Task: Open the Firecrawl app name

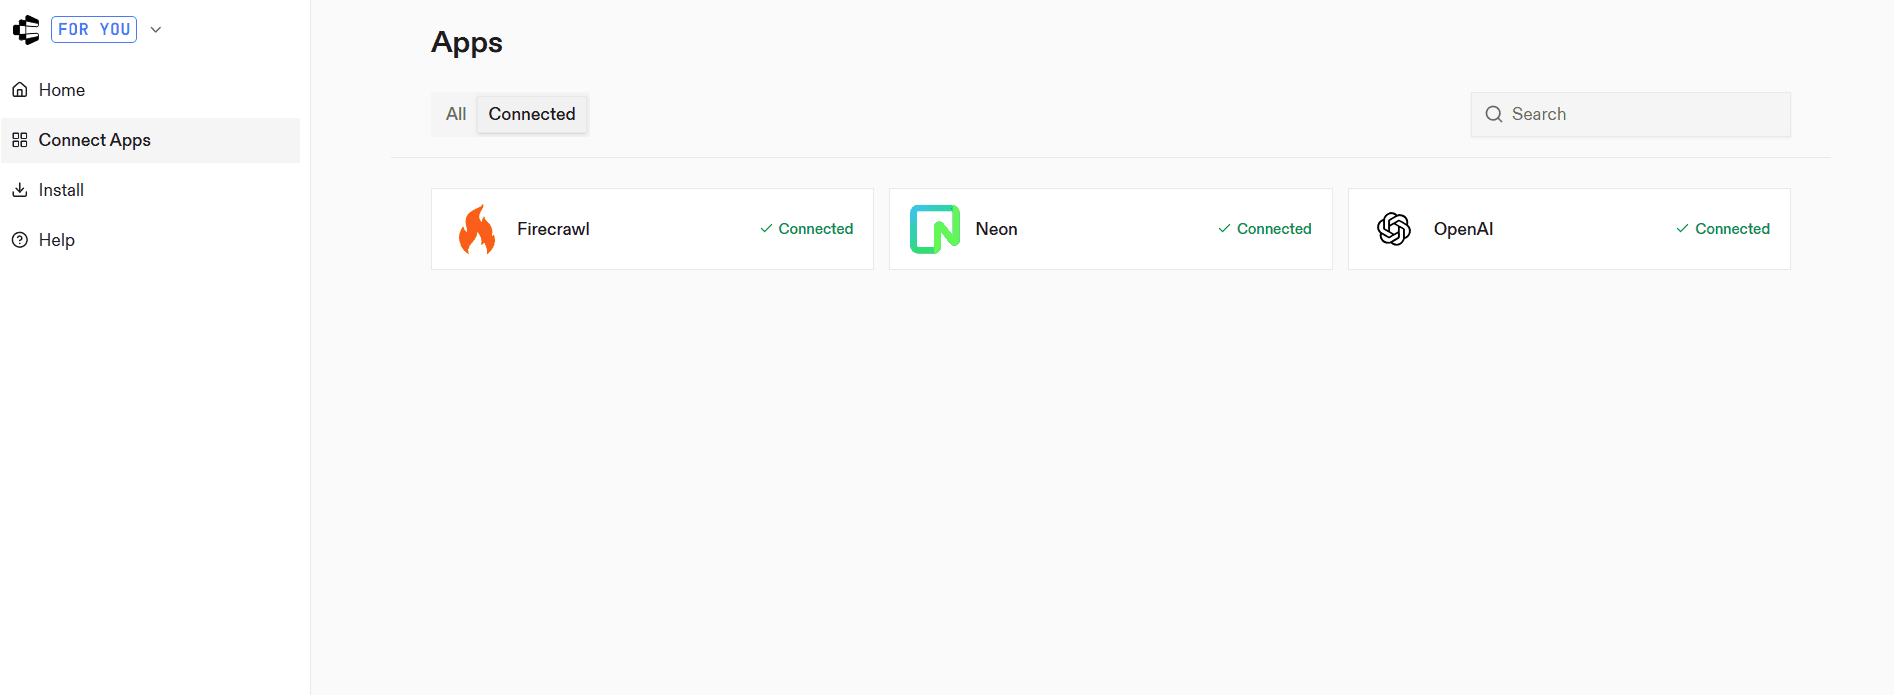Action: [553, 229]
